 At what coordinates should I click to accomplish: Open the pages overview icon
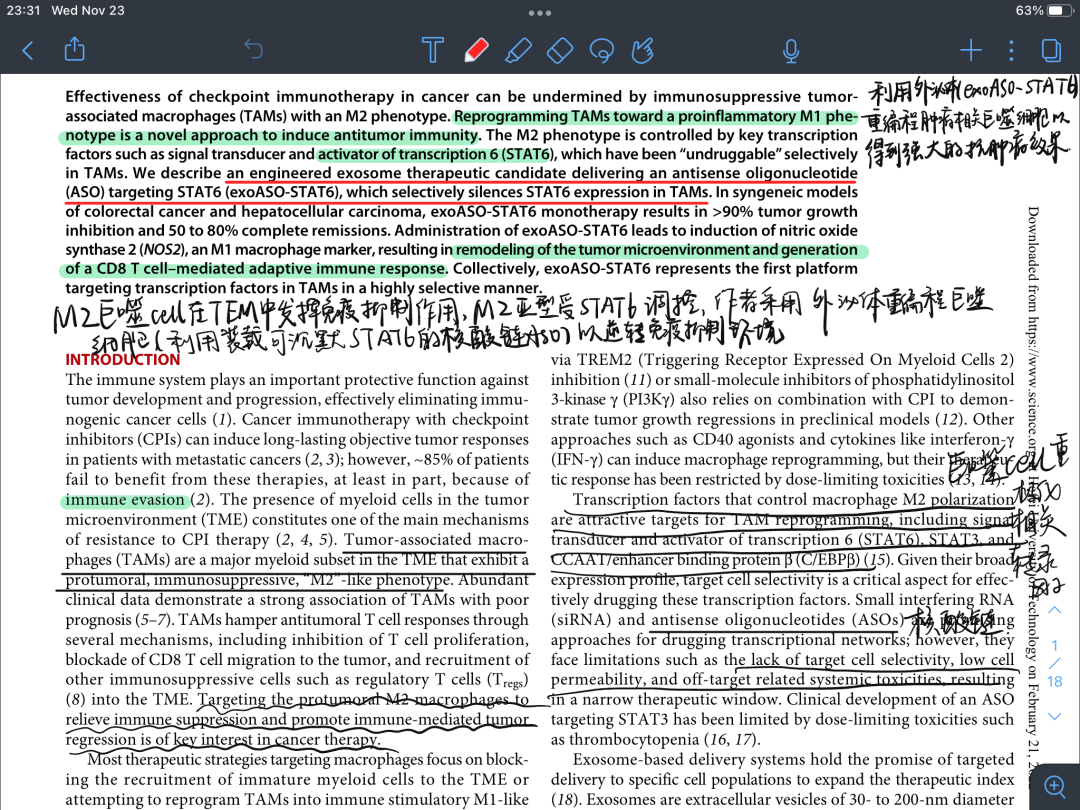(x=1051, y=50)
